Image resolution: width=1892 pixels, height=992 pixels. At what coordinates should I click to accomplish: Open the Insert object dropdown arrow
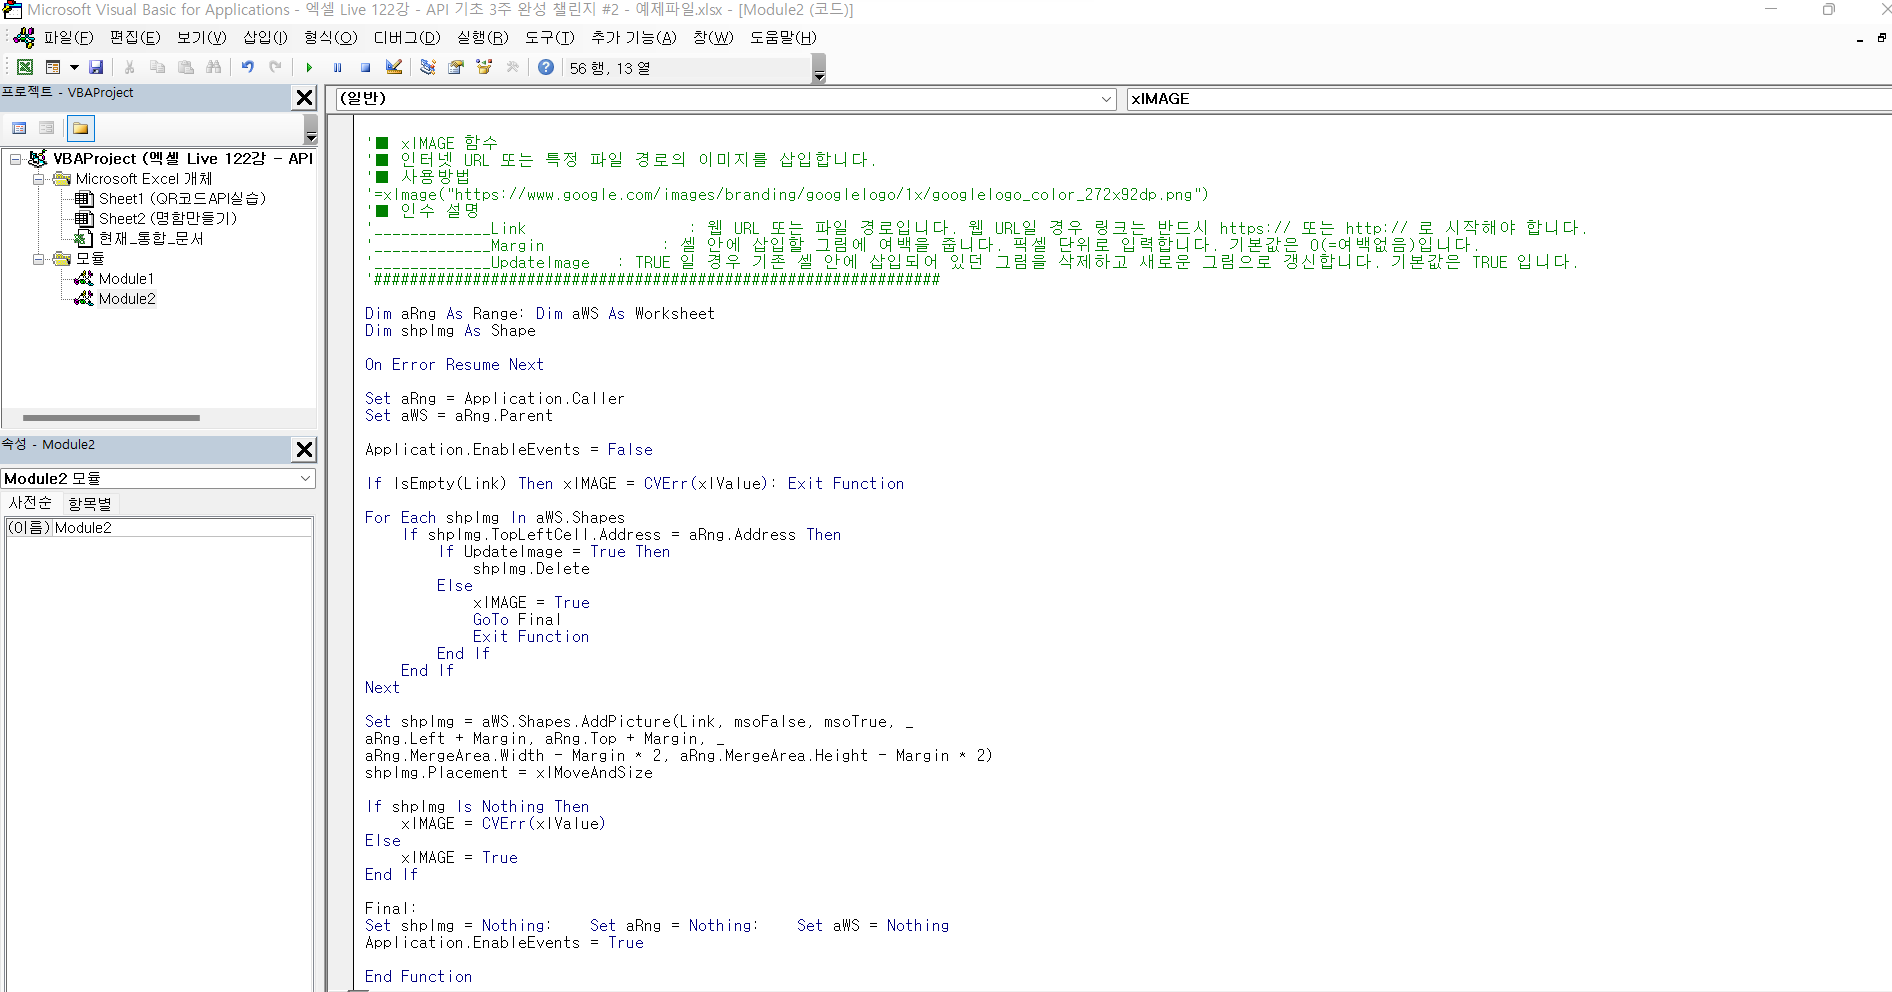tap(74, 67)
